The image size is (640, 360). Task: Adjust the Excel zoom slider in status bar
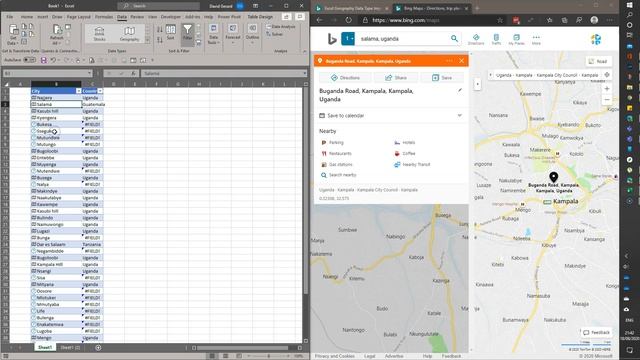[x=269, y=356]
